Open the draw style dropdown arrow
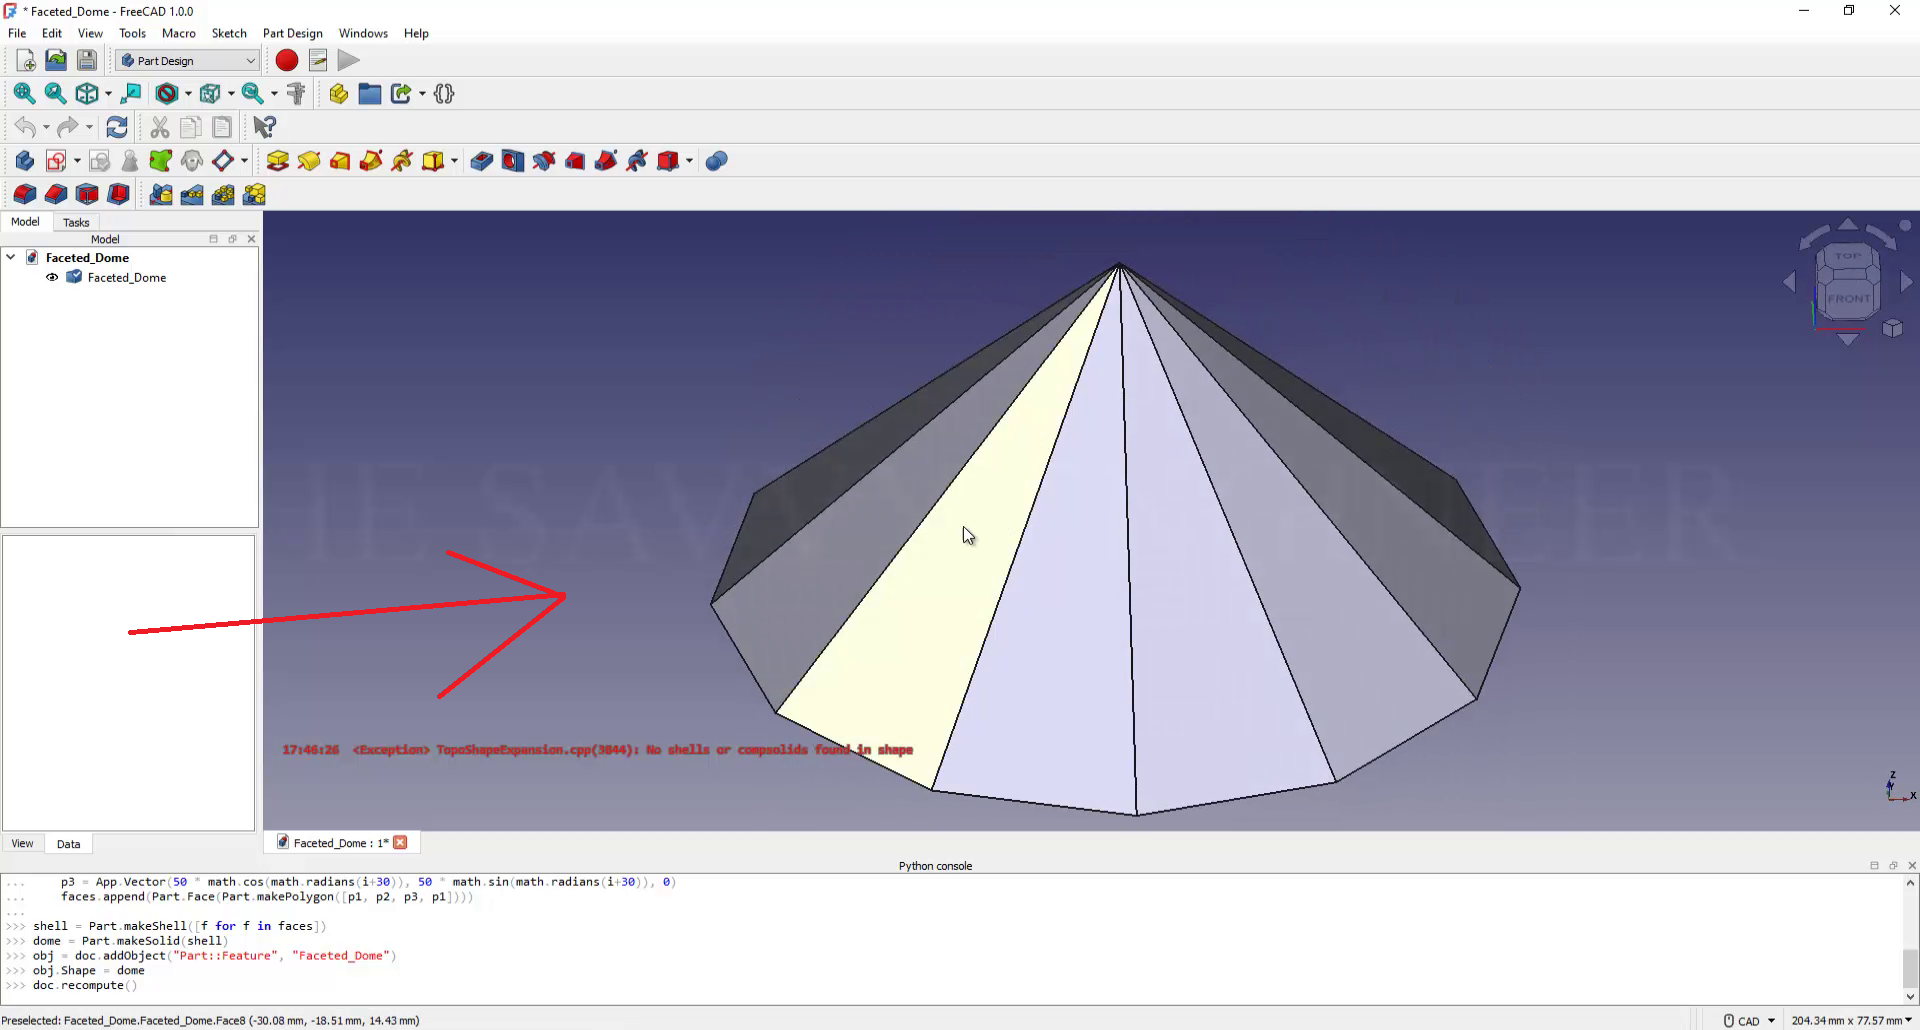This screenshot has height=1030, width=1920. tap(188, 94)
